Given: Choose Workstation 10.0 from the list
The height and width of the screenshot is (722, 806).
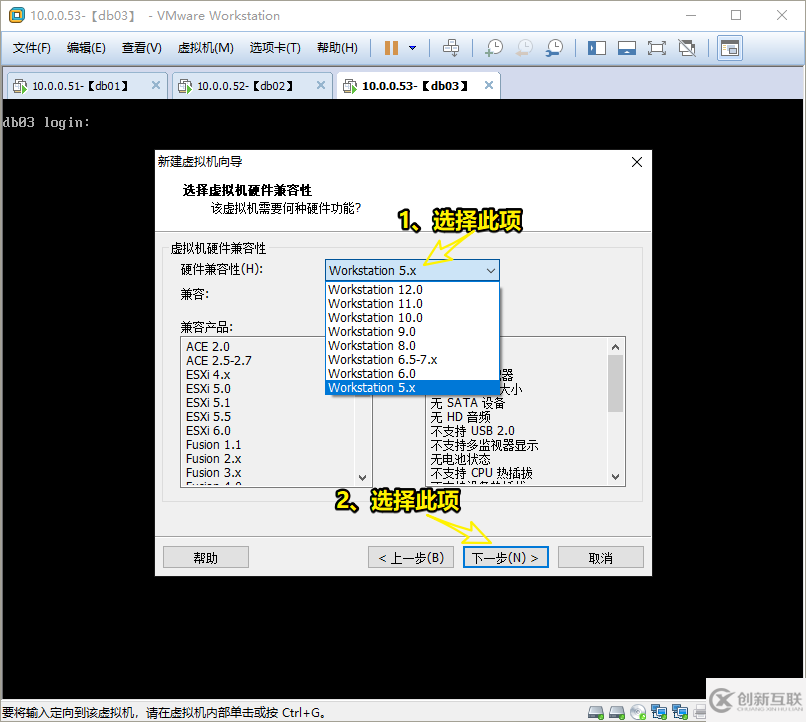Looking at the screenshot, I should tap(412, 318).
